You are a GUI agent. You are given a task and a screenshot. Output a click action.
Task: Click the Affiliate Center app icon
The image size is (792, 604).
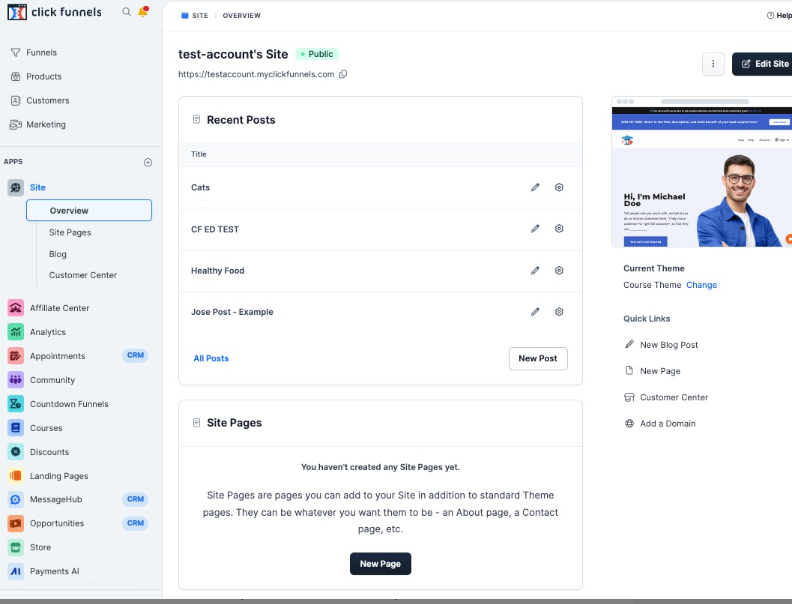(16, 308)
